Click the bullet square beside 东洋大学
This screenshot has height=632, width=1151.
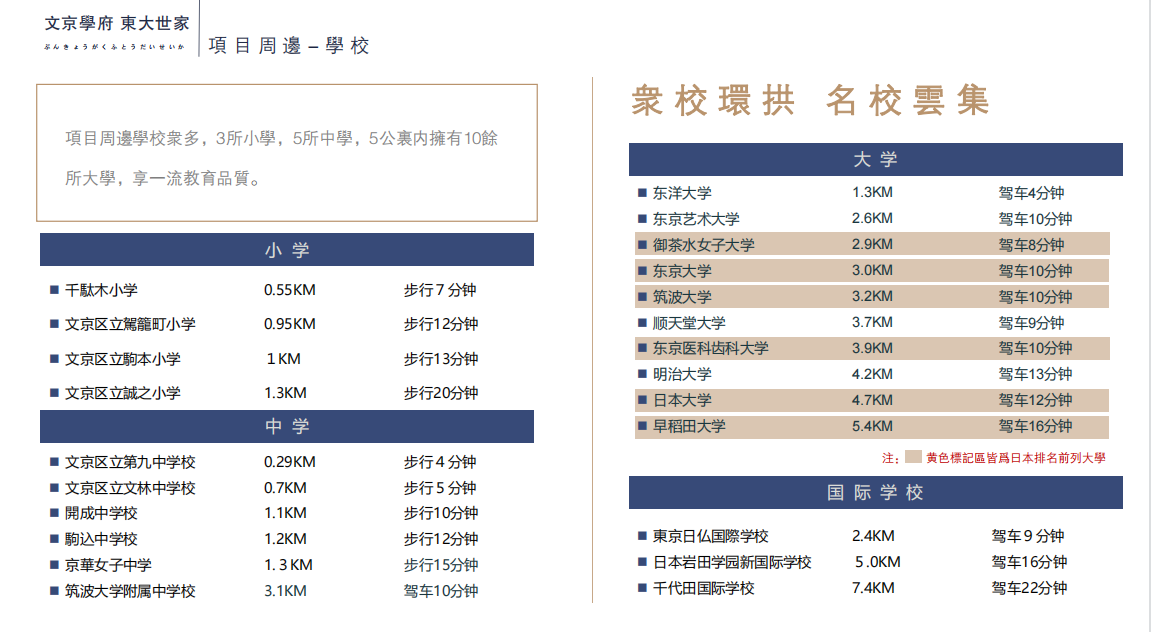[642, 193]
